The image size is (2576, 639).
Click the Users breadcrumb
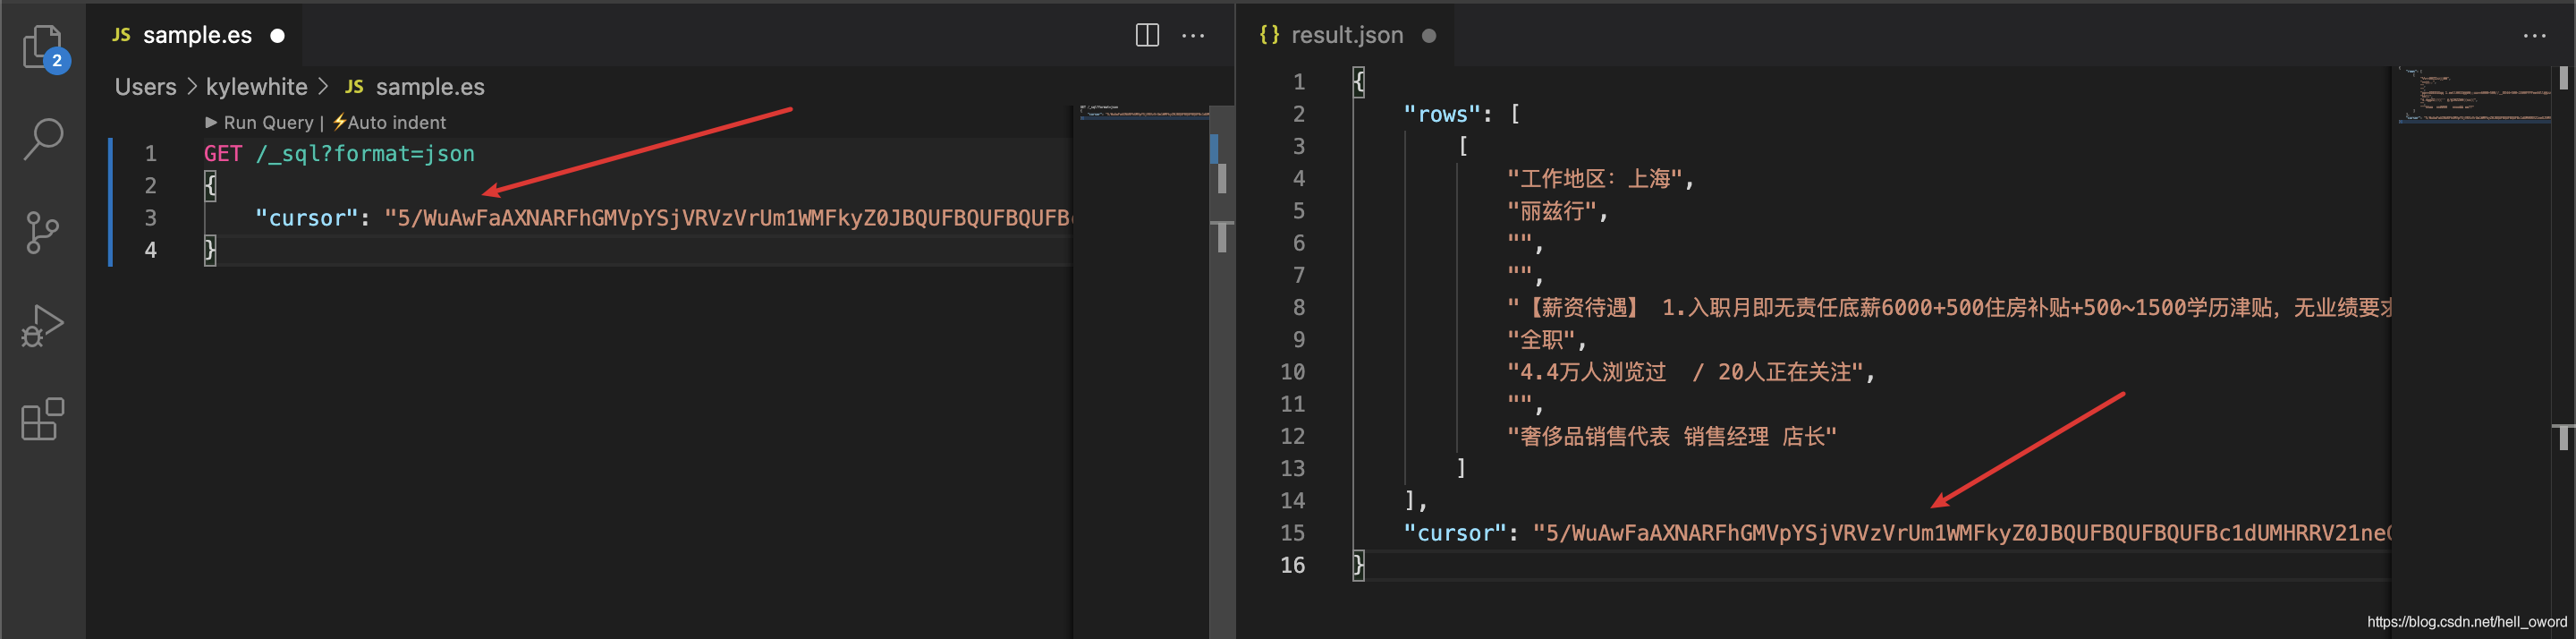[x=145, y=87]
